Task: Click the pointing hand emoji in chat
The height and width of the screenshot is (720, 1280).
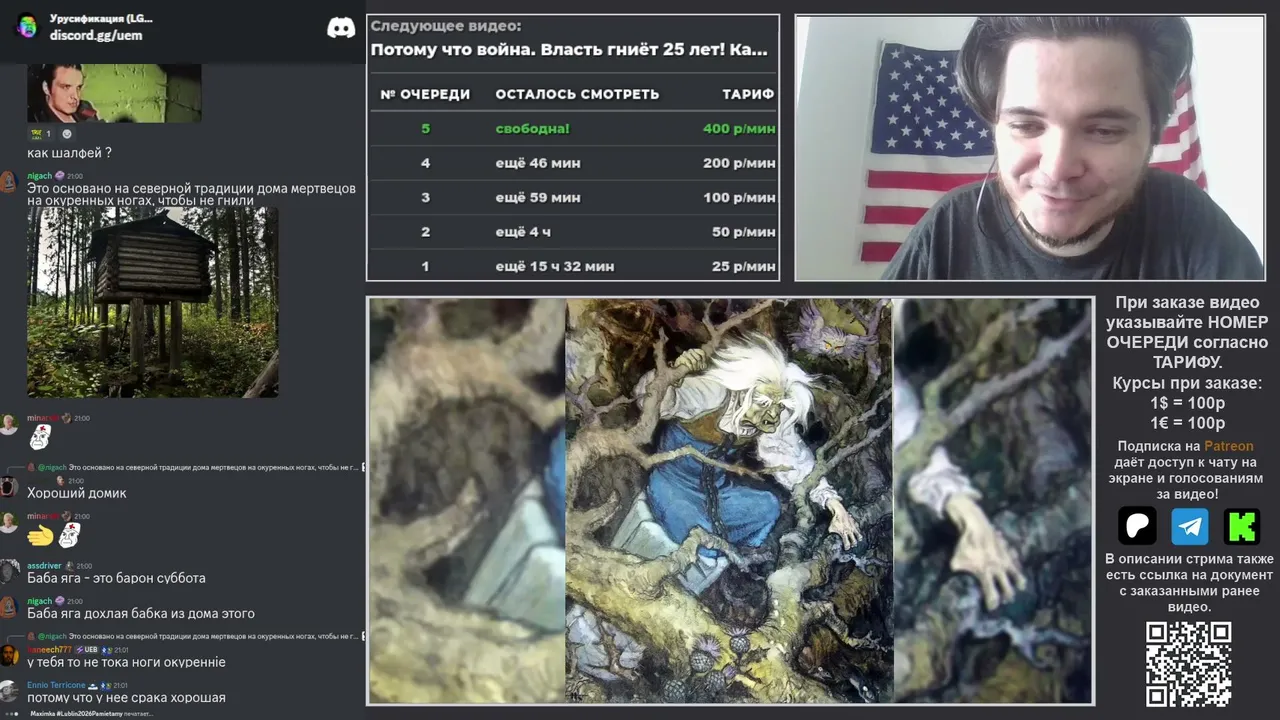Action: point(40,536)
